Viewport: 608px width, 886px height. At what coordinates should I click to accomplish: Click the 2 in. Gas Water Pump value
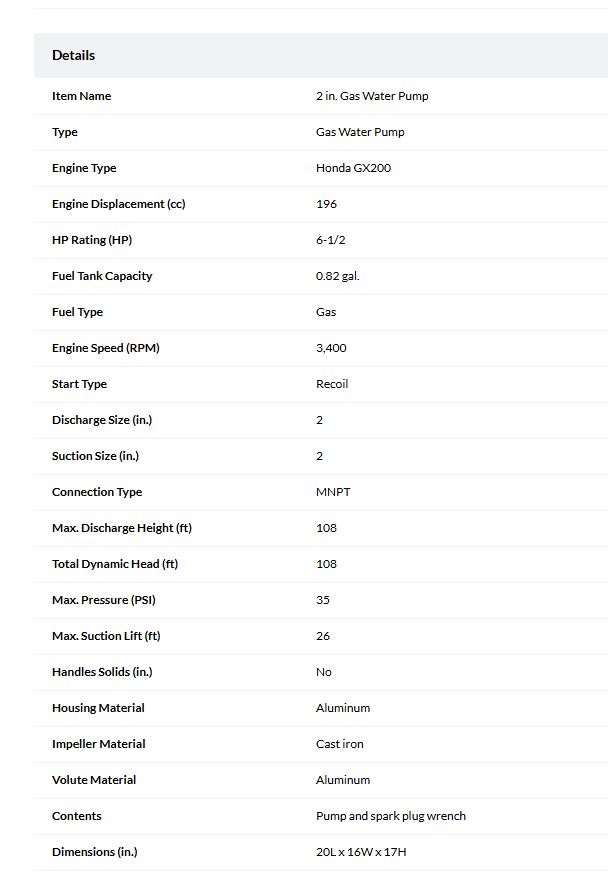click(x=372, y=96)
